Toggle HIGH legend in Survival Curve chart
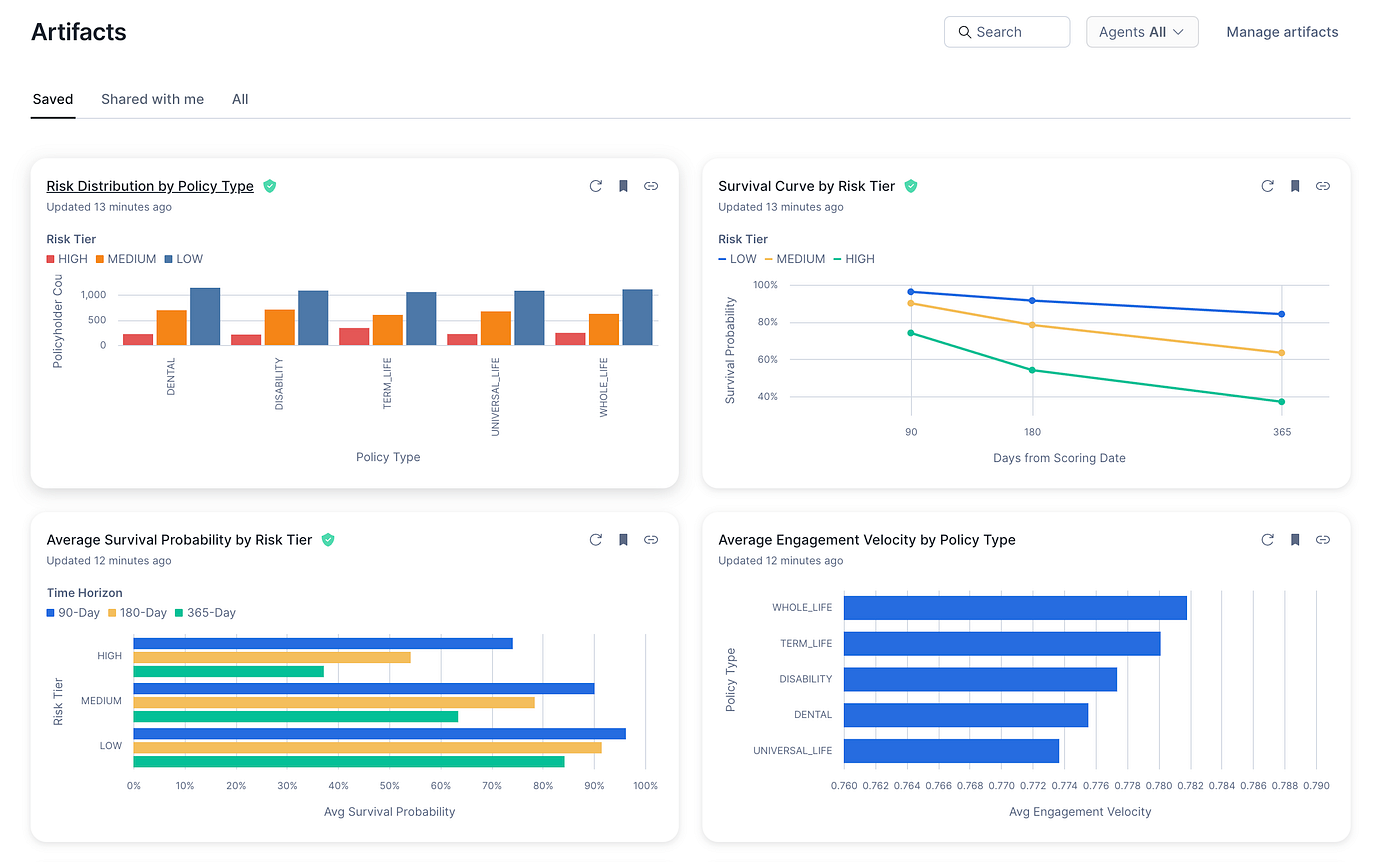The width and height of the screenshot is (1400, 862). [x=854, y=259]
